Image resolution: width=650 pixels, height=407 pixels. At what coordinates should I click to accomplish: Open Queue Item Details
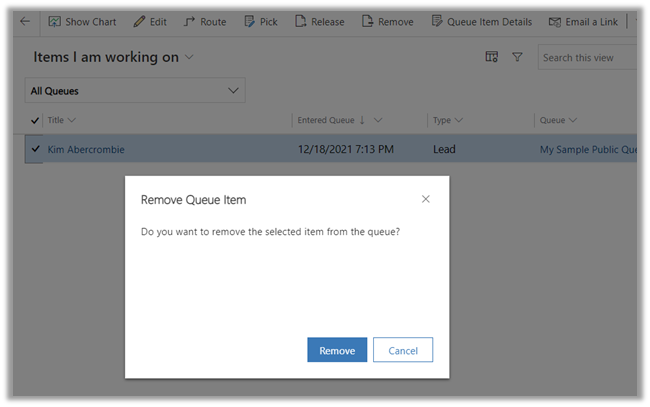pyautogui.click(x=482, y=21)
